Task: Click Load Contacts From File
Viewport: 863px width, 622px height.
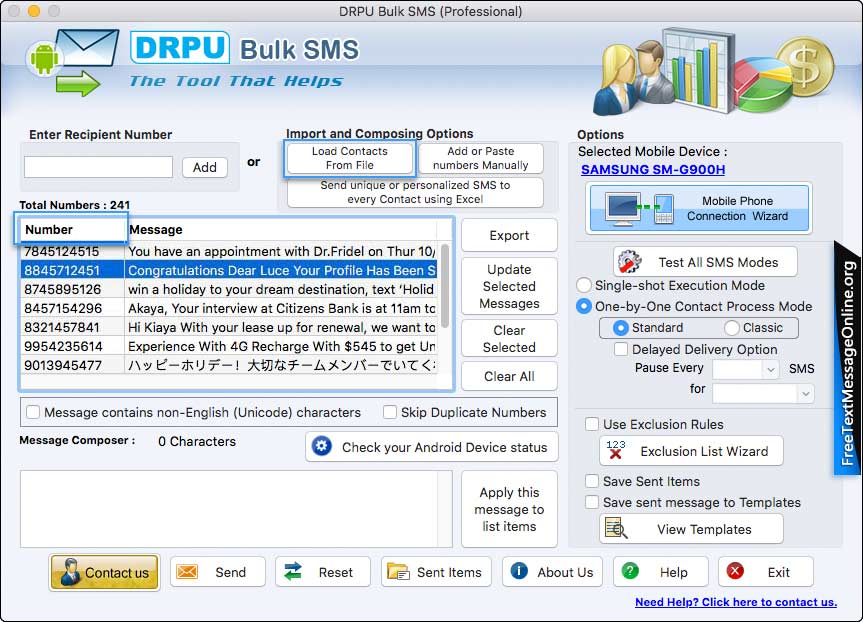Action: click(x=349, y=158)
